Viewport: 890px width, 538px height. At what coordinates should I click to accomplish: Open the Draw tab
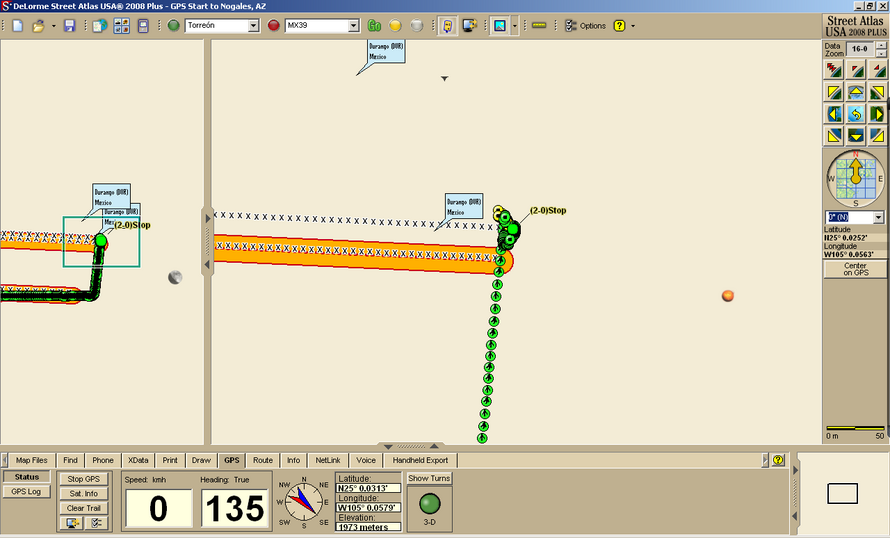coord(201,460)
